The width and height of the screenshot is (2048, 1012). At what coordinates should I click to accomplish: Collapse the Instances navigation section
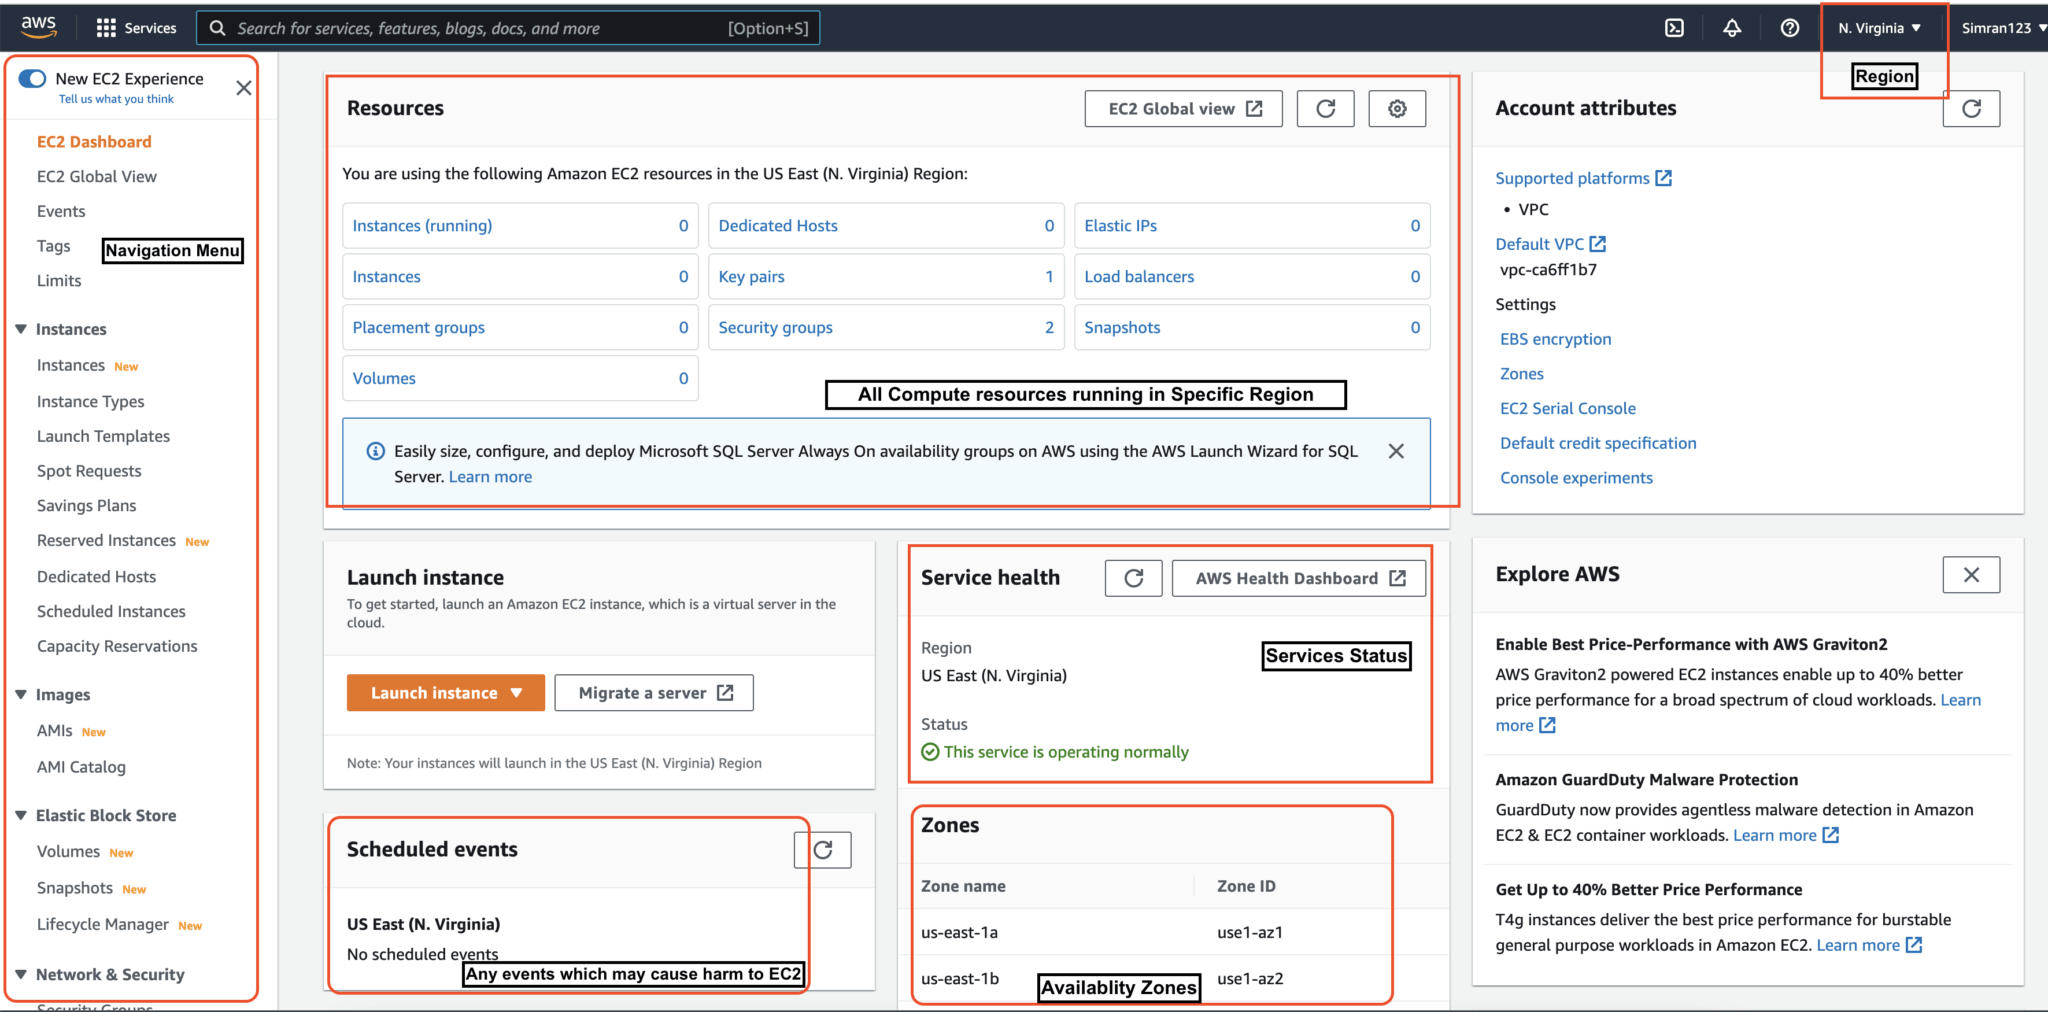click(21, 329)
